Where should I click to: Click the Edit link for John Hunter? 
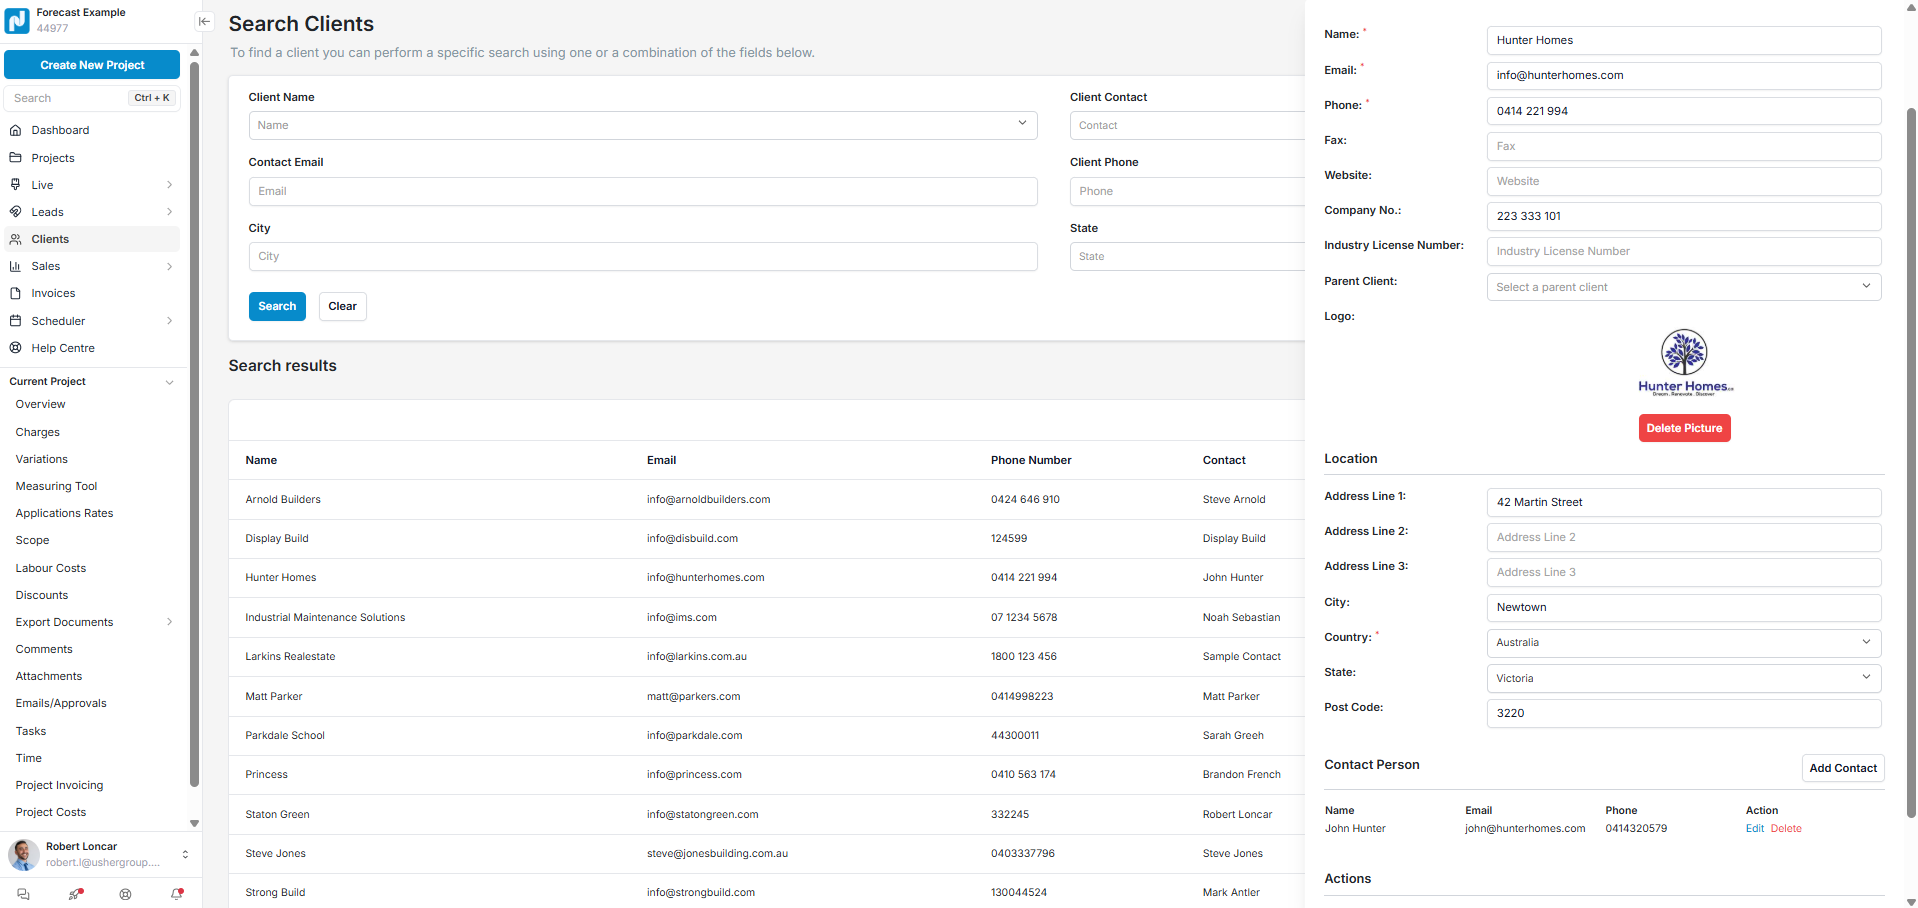[x=1754, y=828]
